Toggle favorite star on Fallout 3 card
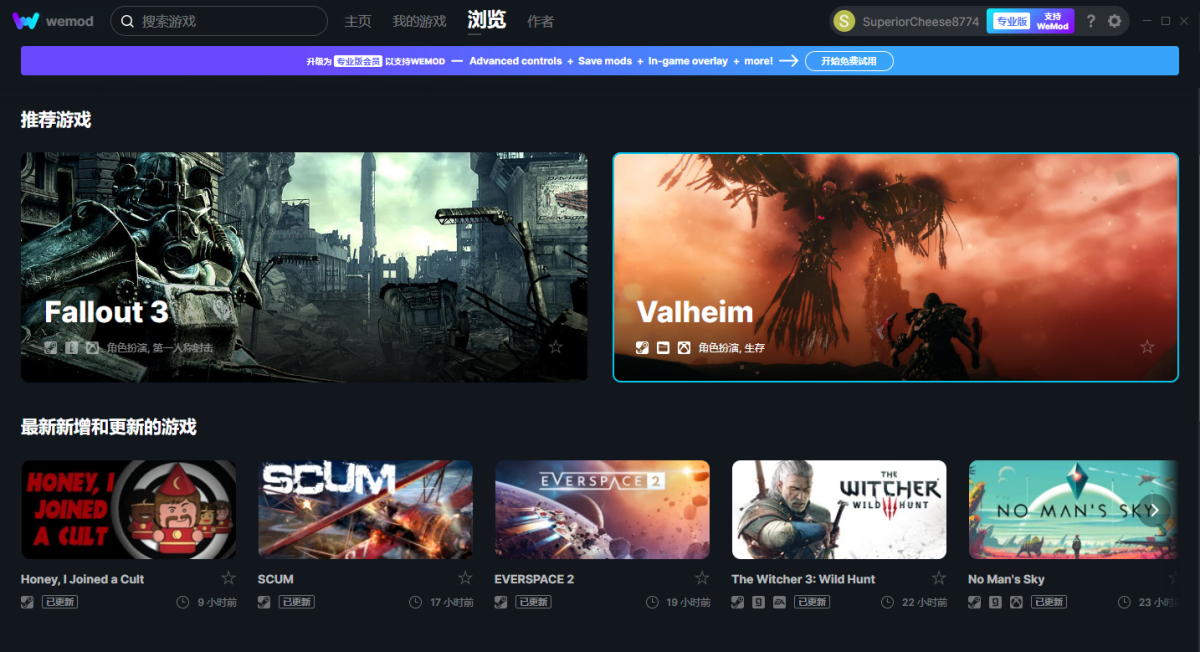This screenshot has width=1200, height=652. click(x=556, y=347)
